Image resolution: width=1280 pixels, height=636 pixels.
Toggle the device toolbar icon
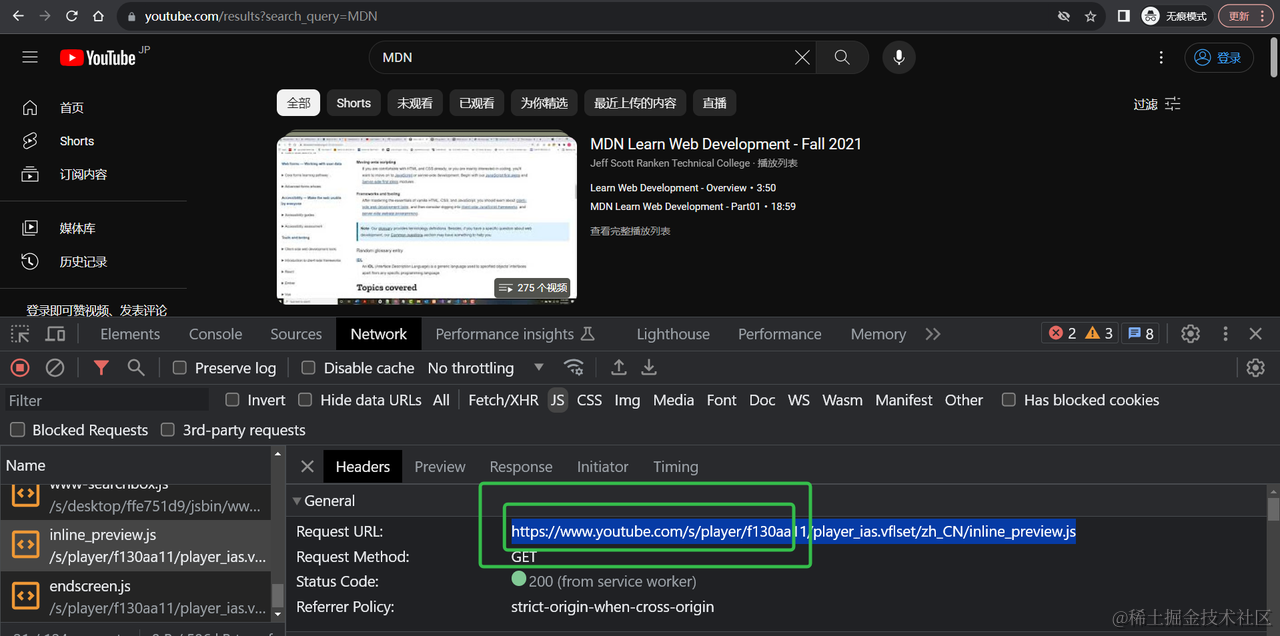point(55,334)
